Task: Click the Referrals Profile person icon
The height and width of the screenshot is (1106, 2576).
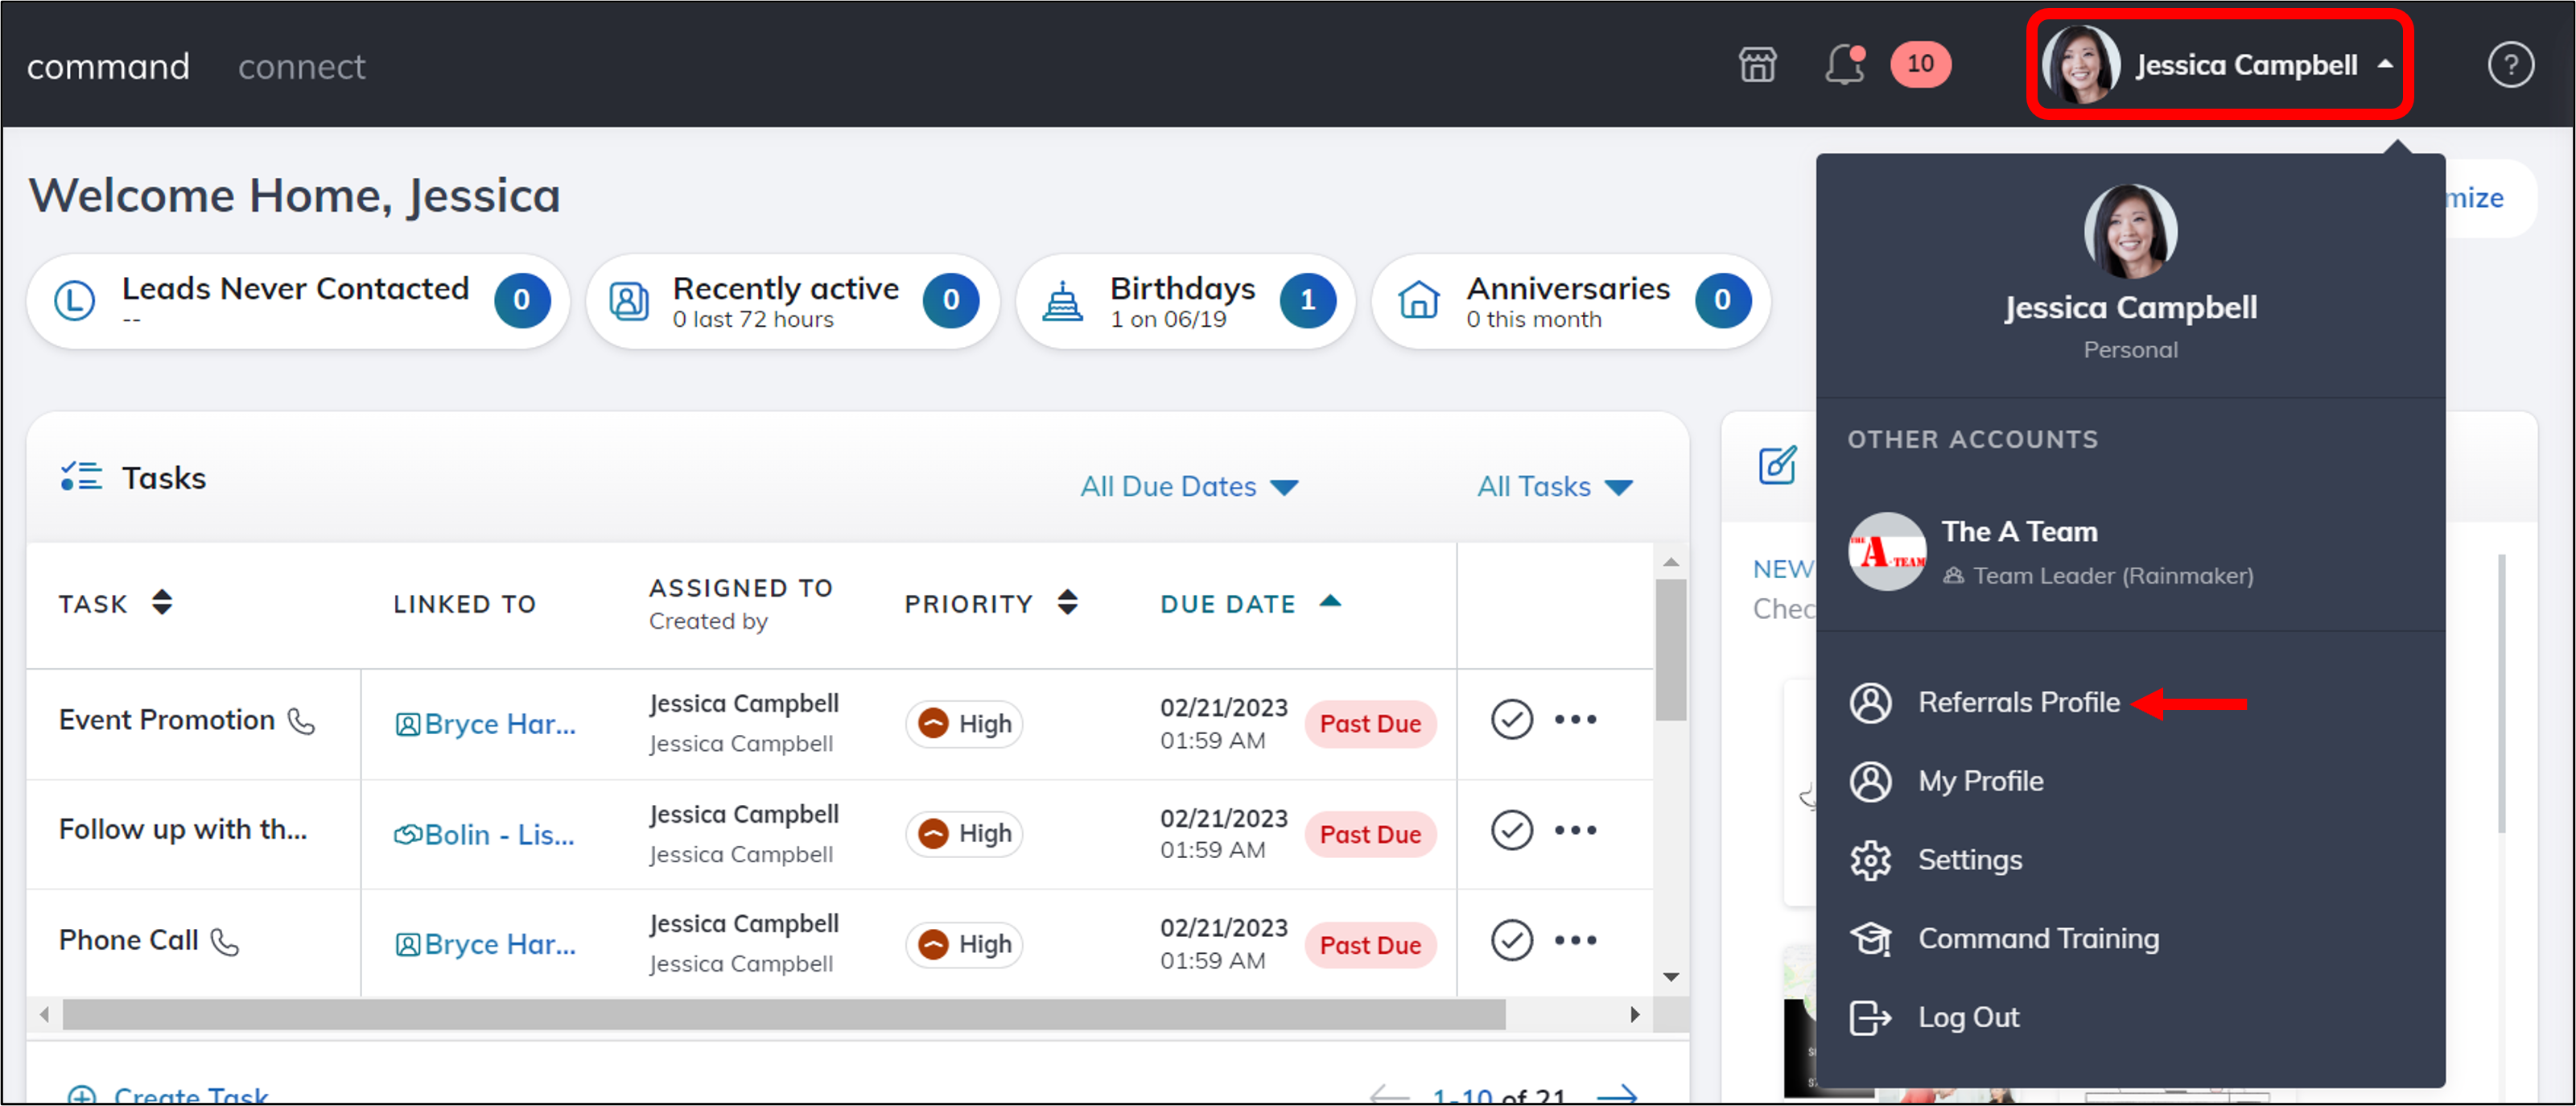Action: click(x=1870, y=703)
